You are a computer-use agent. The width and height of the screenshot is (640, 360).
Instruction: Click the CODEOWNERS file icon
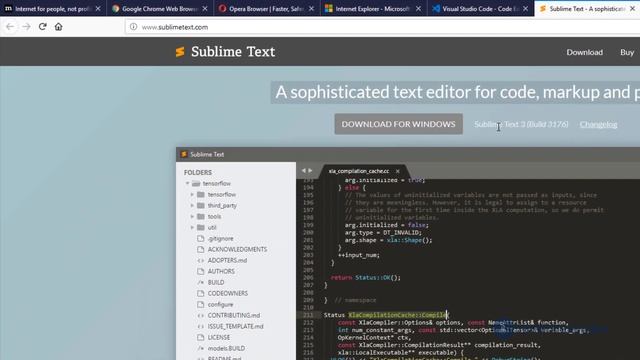(x=201, y=293)
